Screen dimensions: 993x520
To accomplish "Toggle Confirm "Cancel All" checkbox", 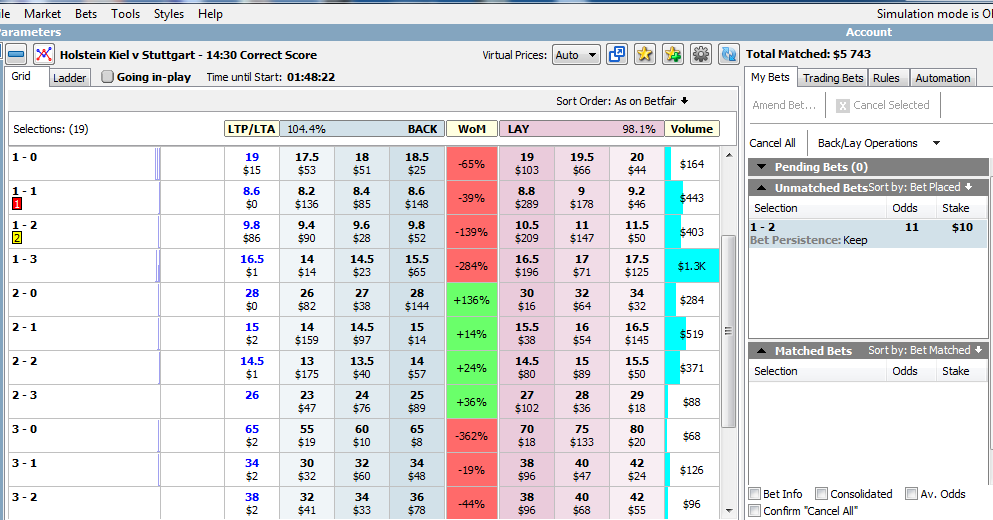I will click(755, 510).
